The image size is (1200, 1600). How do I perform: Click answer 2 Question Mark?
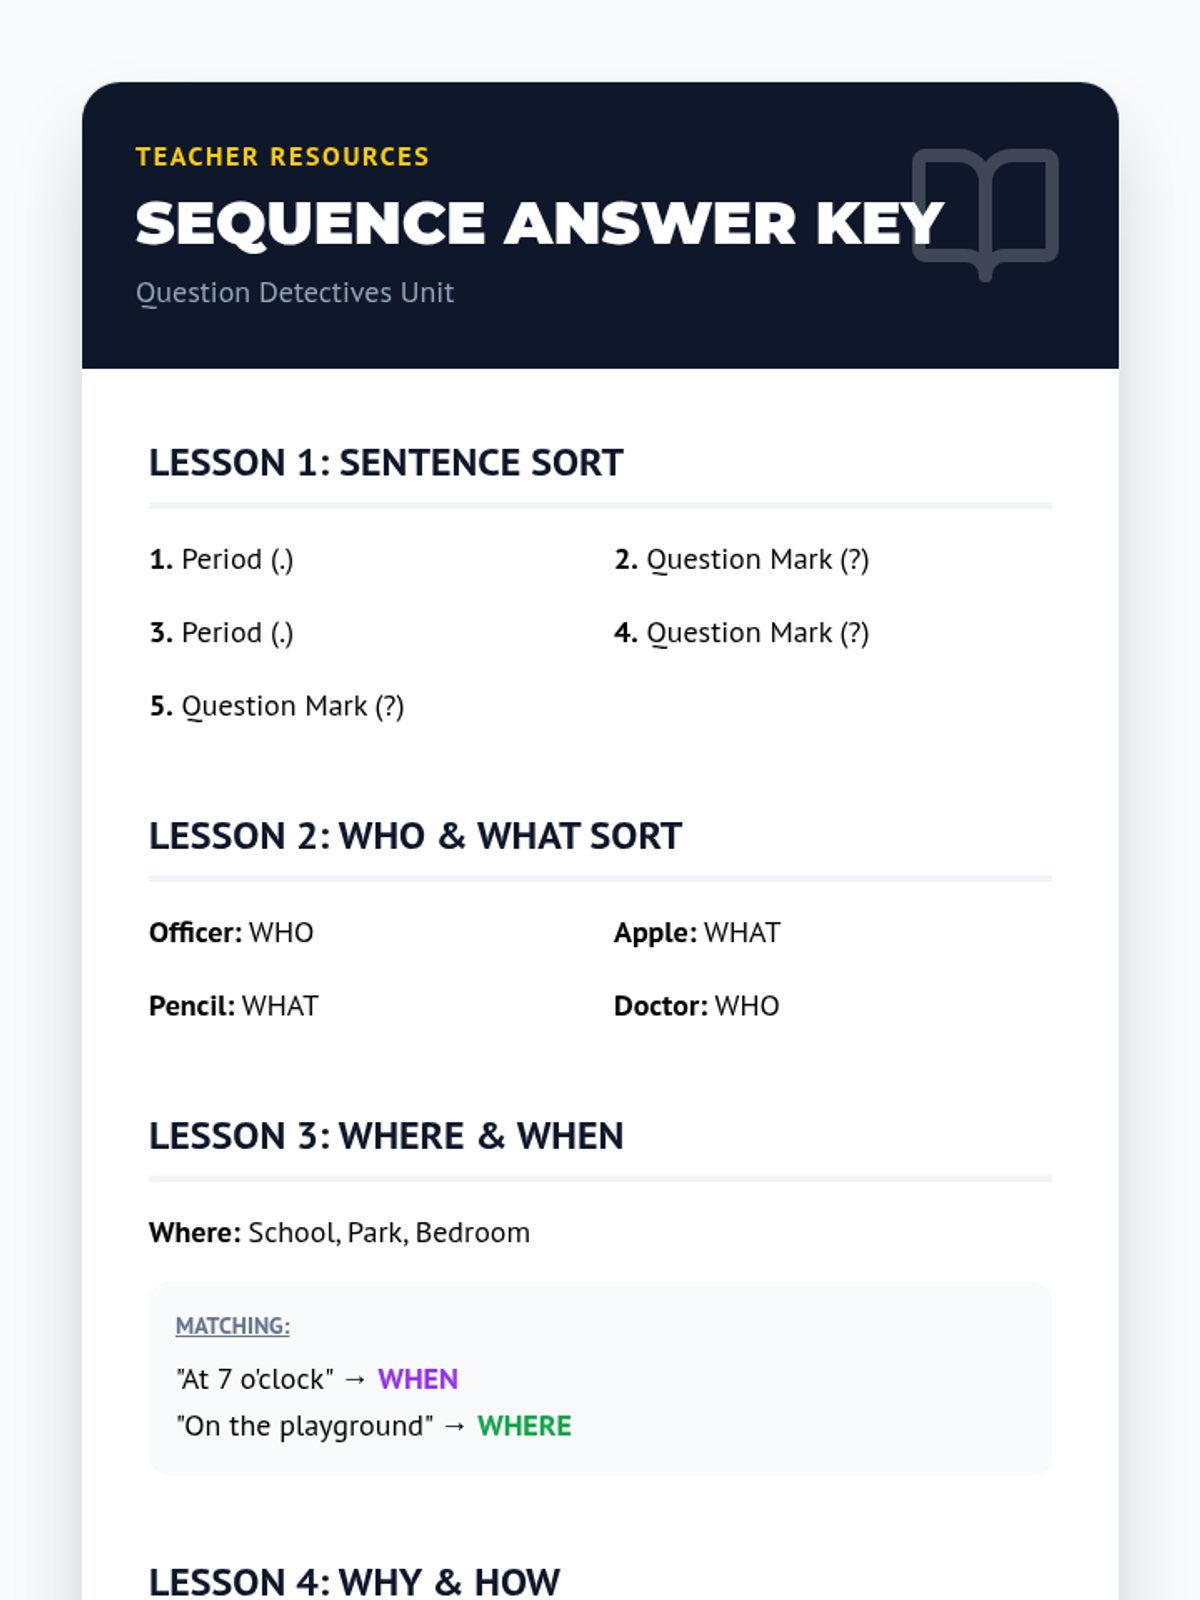[741, 560]
